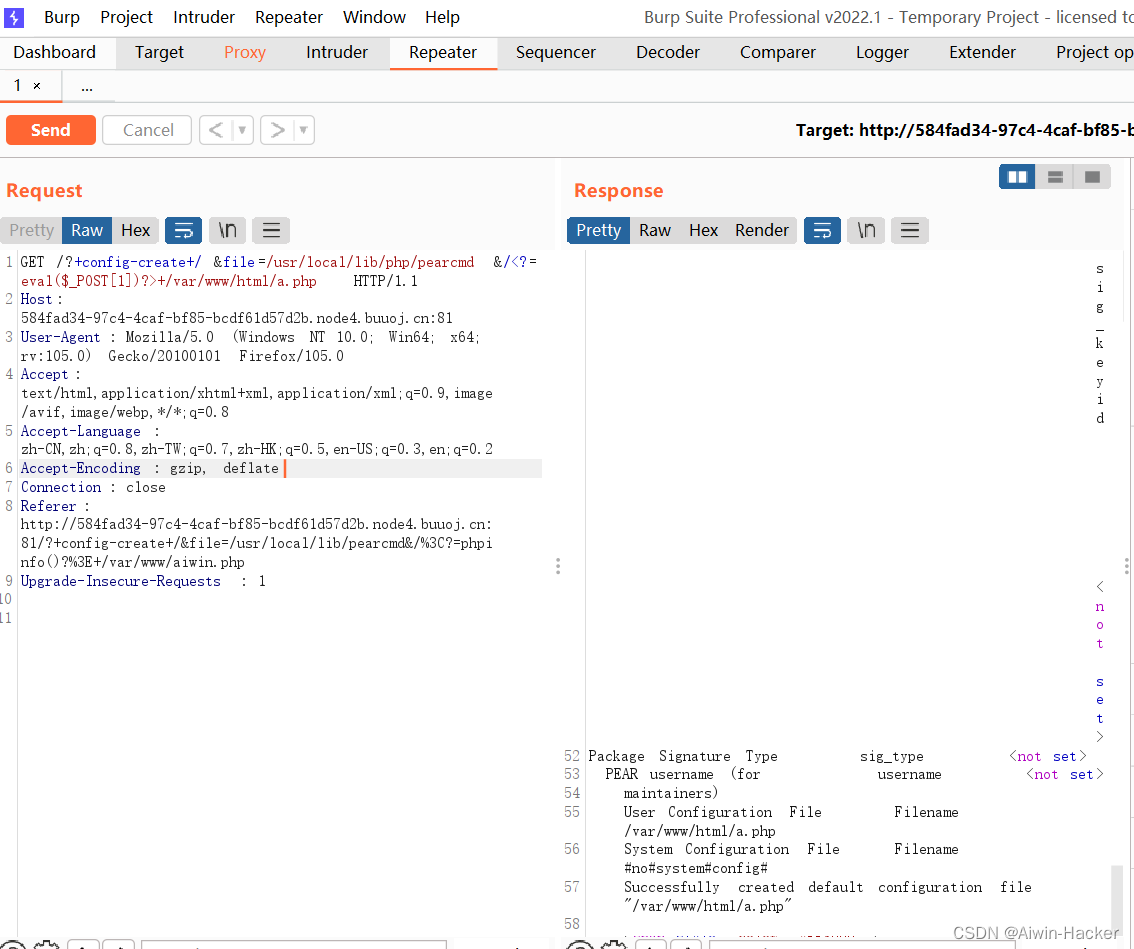Image resolution: width=1134 pixels, height=949 pixels.
Task: Go forward to next request arrow
Action: pyautogui.click(x=277, y=130)
